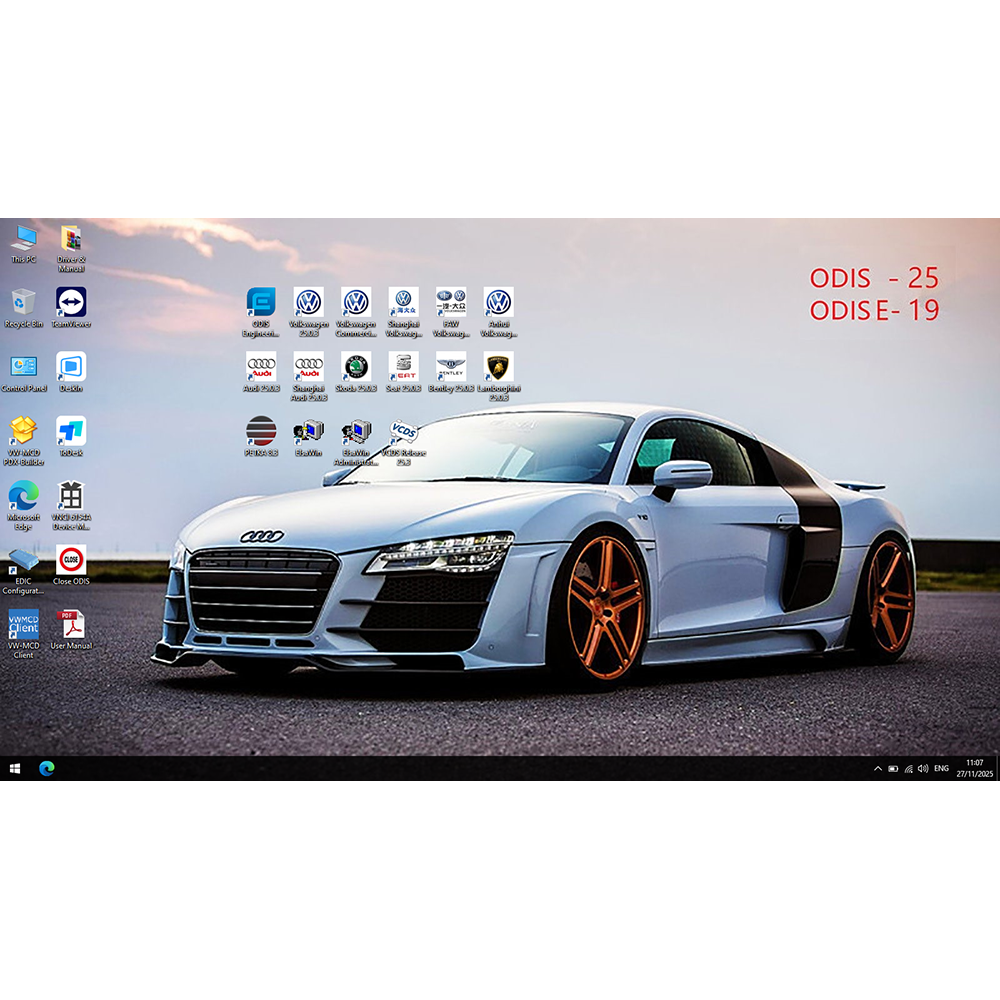Launch the VW-MCD PDX Builder icon
Image resolution: width=1000 pixels, height=1000 pixels.
(23, 432)
